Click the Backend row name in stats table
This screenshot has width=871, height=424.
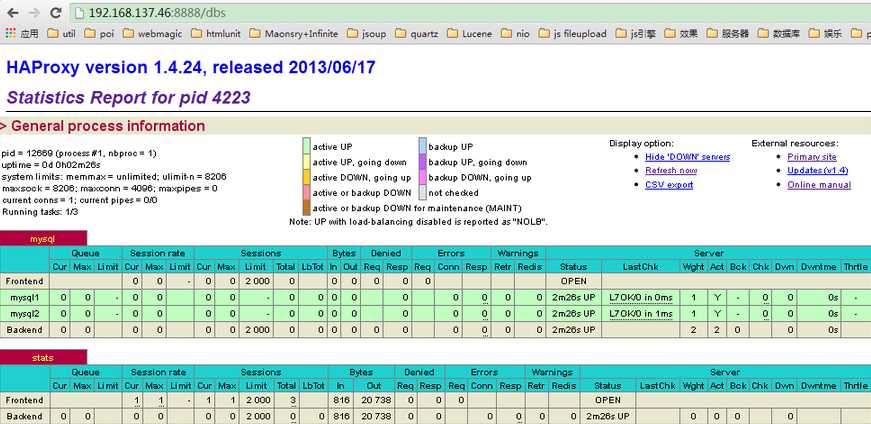click(x=24, y=416)
